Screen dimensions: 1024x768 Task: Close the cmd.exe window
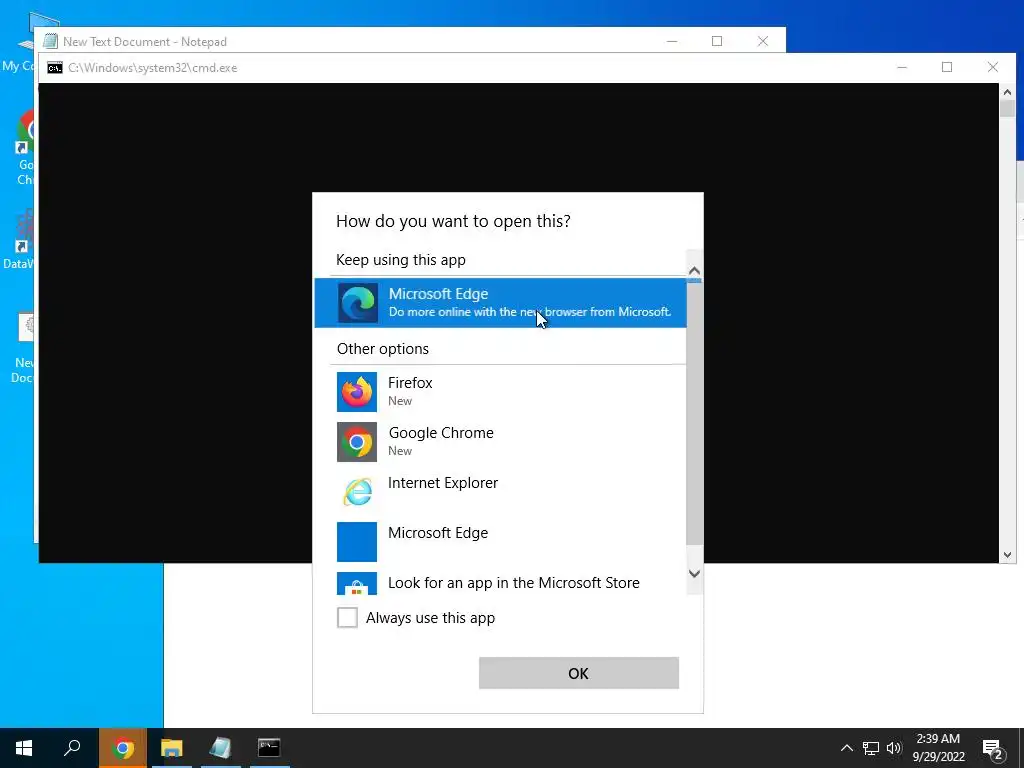click(x=993, y=67)
